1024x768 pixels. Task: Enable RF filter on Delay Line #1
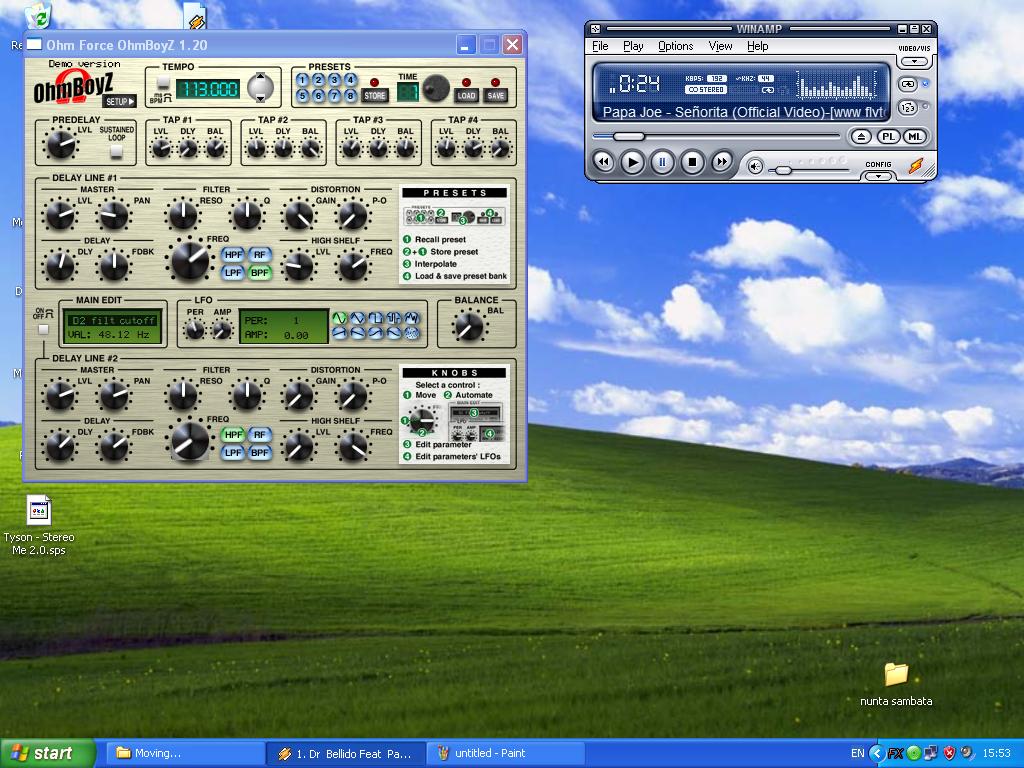click(x=260, y=255)
